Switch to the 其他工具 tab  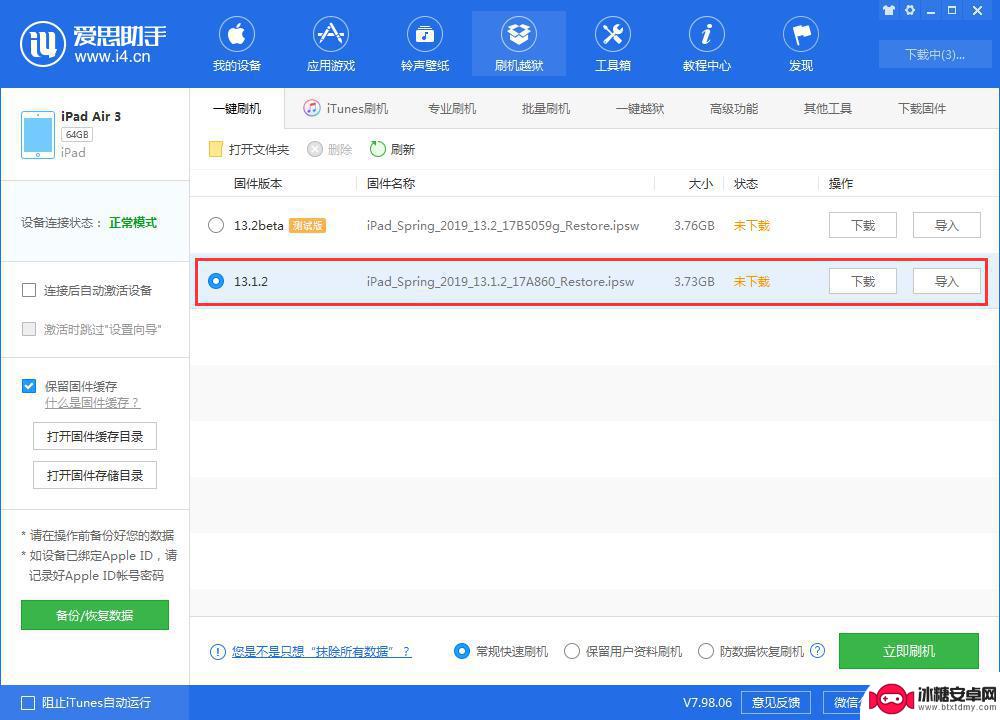point(828,108)
